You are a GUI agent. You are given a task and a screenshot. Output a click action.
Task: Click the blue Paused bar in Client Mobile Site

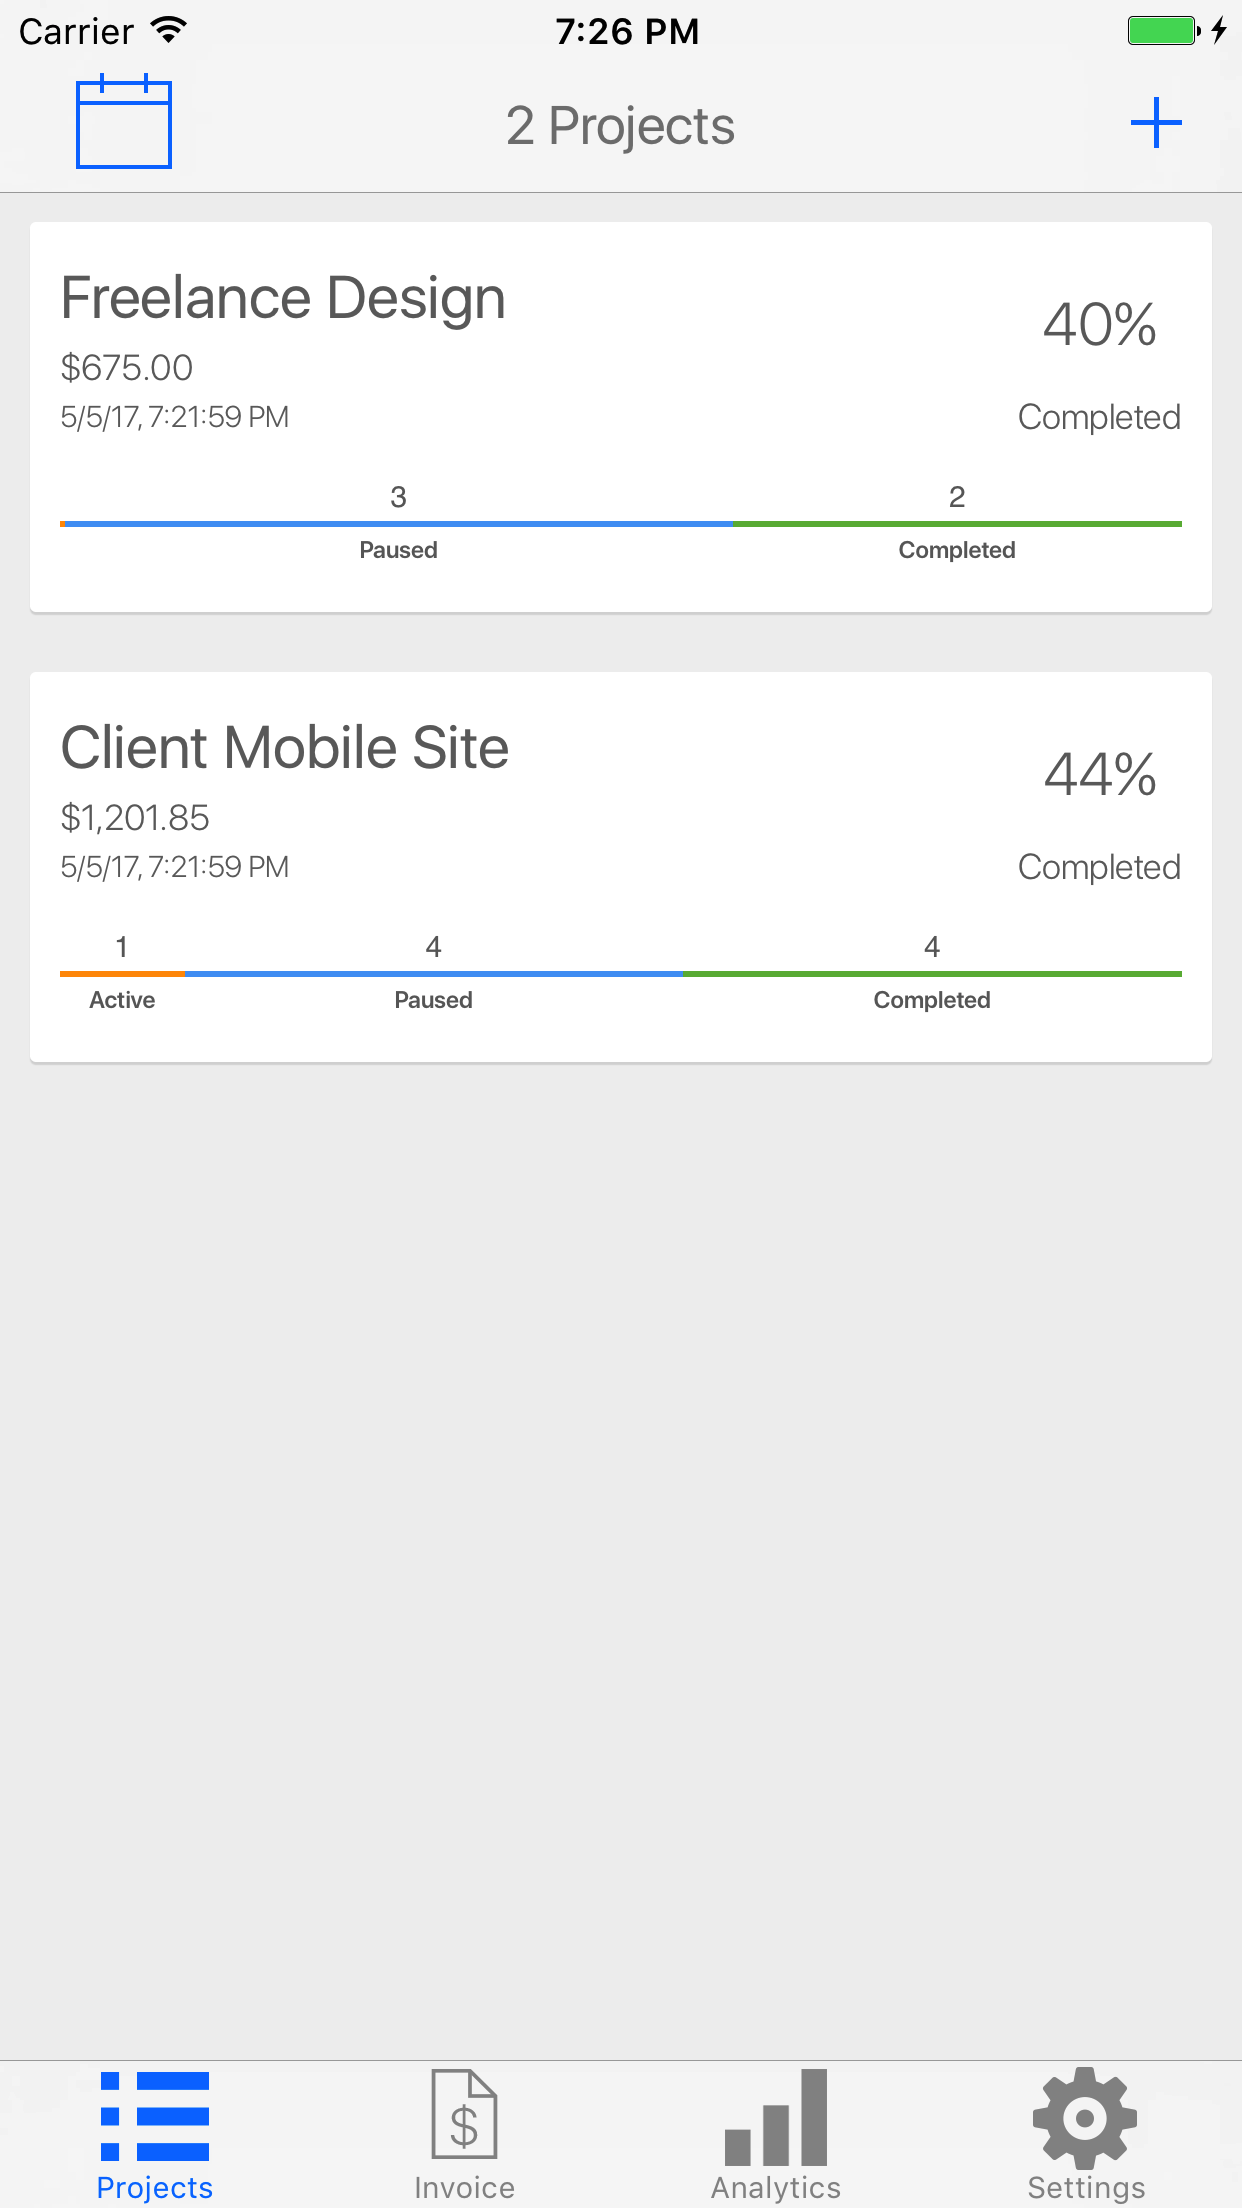[x=434, y=973]
